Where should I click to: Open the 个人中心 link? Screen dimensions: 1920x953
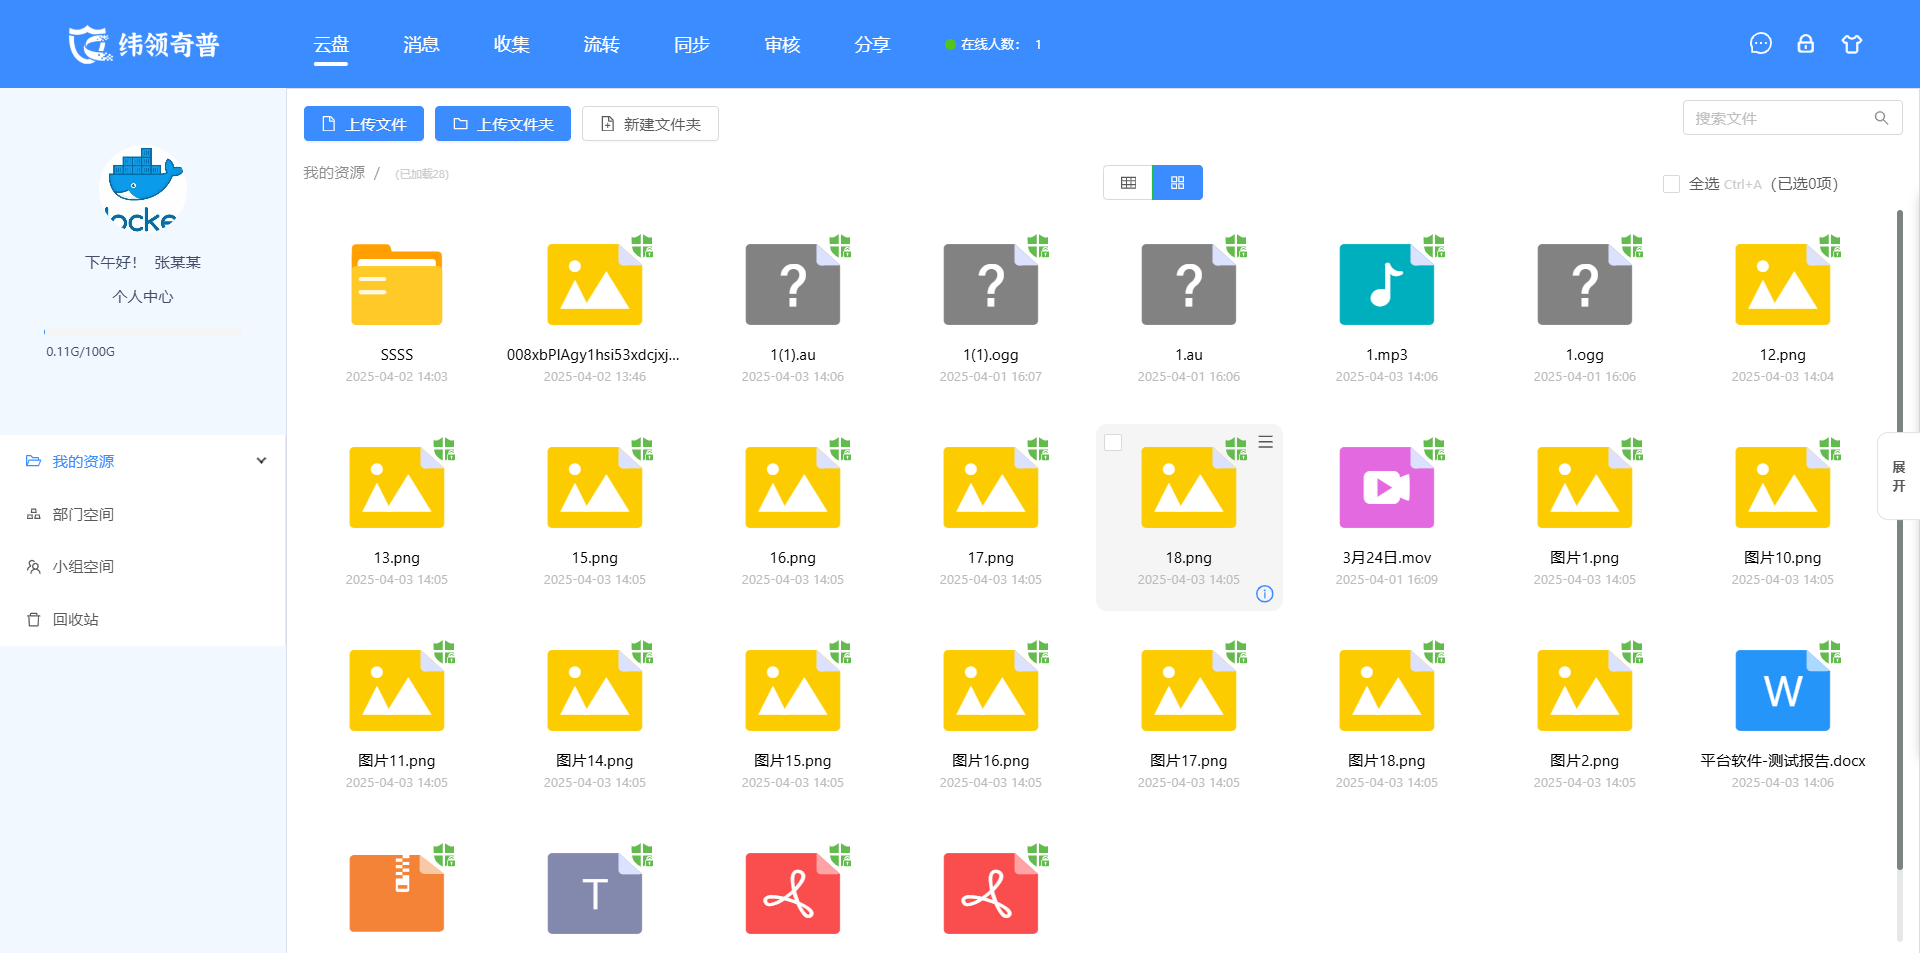[143, 297]
